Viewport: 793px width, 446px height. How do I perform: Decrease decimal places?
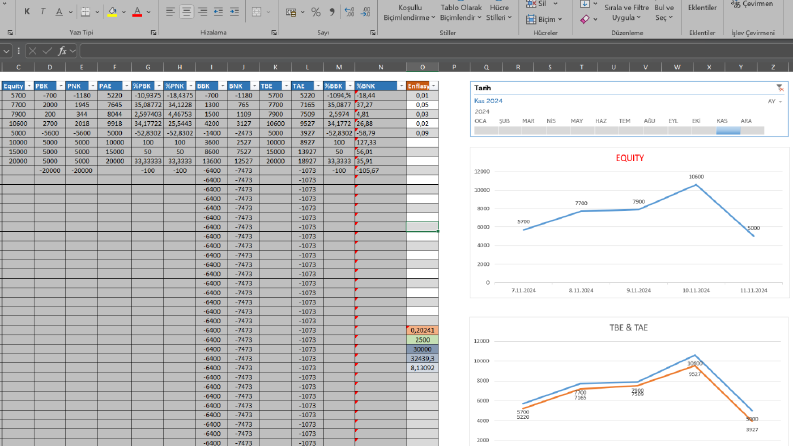366,12
